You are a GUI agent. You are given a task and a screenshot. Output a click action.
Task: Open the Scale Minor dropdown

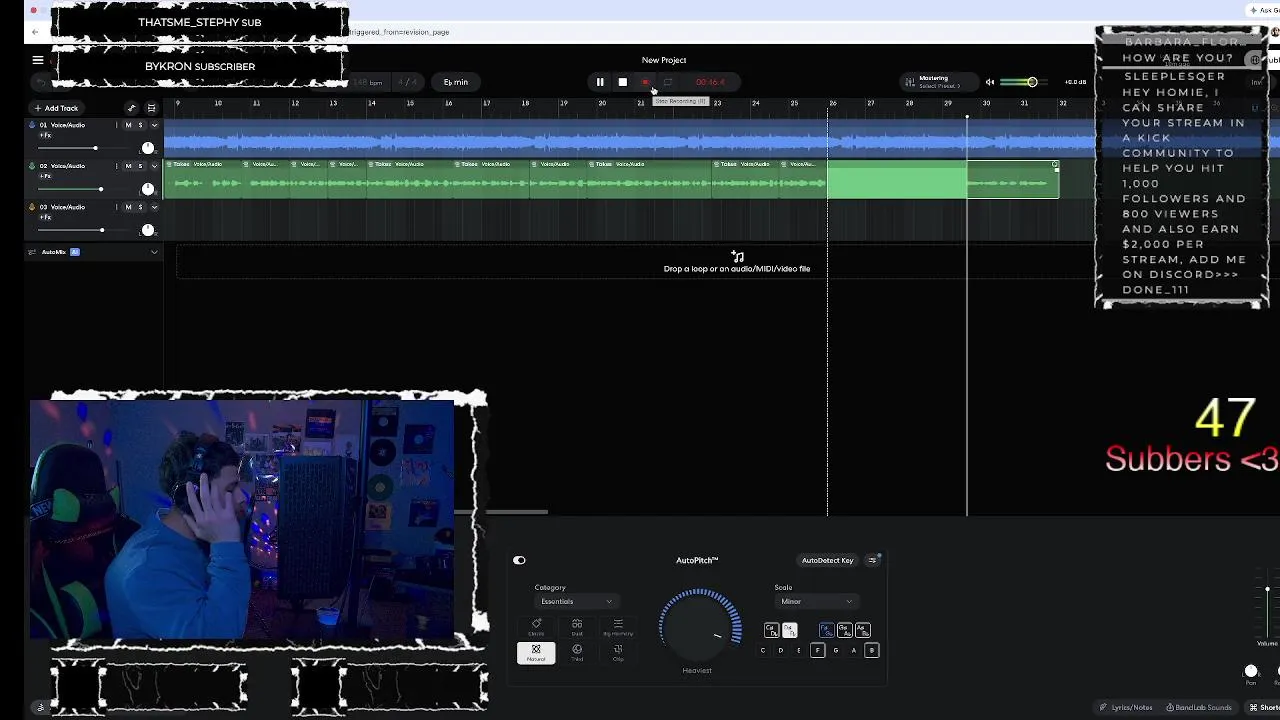[816, 601]
